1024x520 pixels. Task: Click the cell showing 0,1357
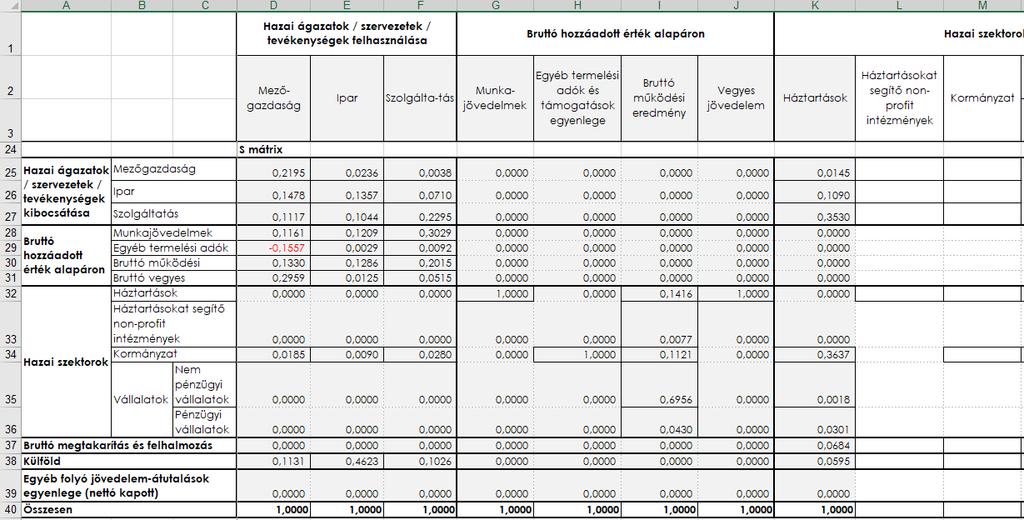coord(347,191)
